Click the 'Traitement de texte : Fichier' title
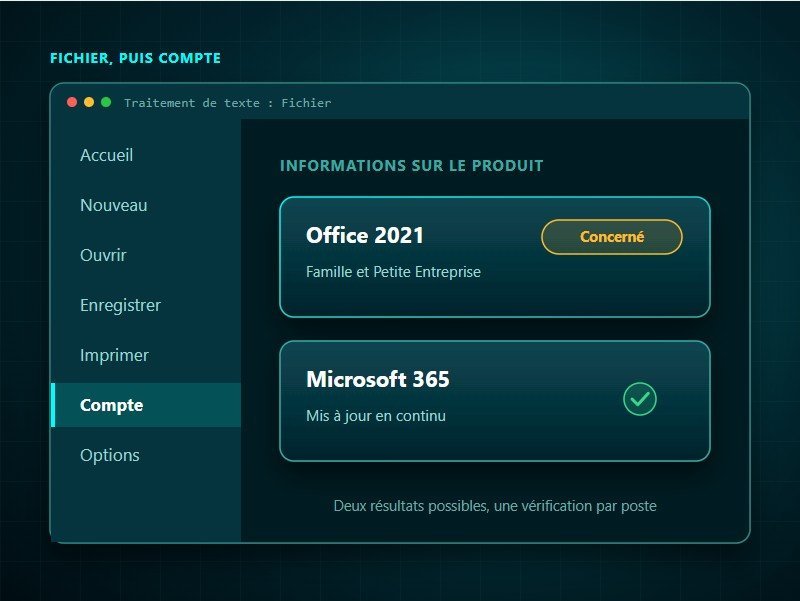Screen dimensions: 800x601 pos(228,103)
